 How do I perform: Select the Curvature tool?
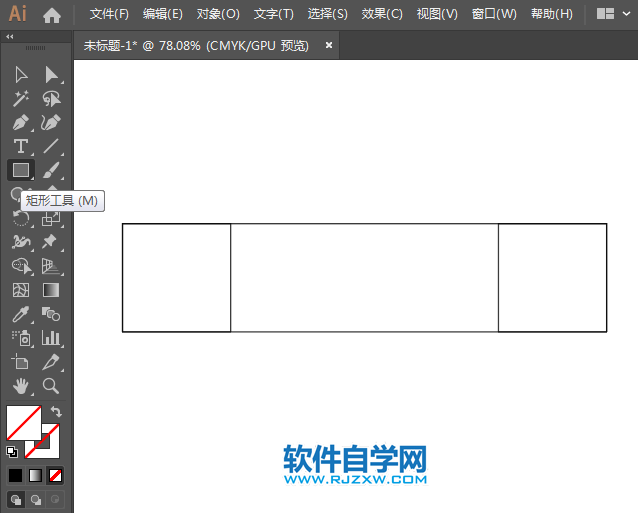(x=51, y=122)
